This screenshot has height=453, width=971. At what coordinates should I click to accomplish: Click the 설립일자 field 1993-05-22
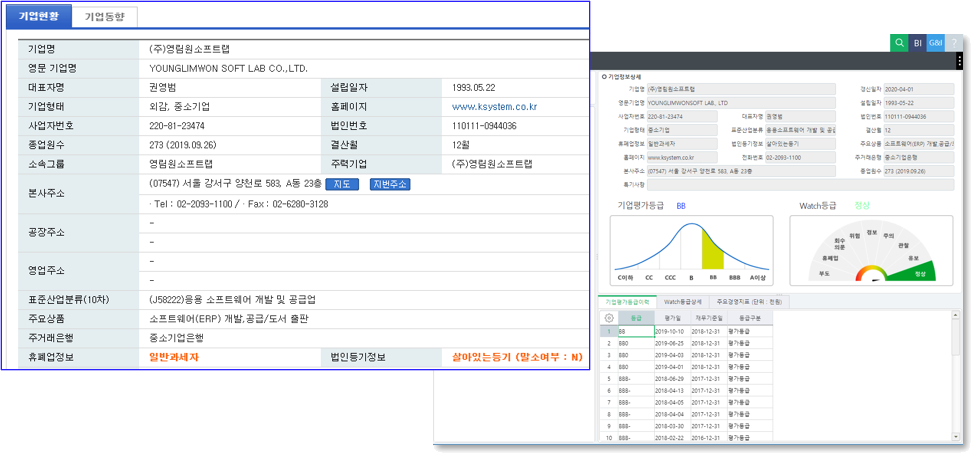coord(919,103)
